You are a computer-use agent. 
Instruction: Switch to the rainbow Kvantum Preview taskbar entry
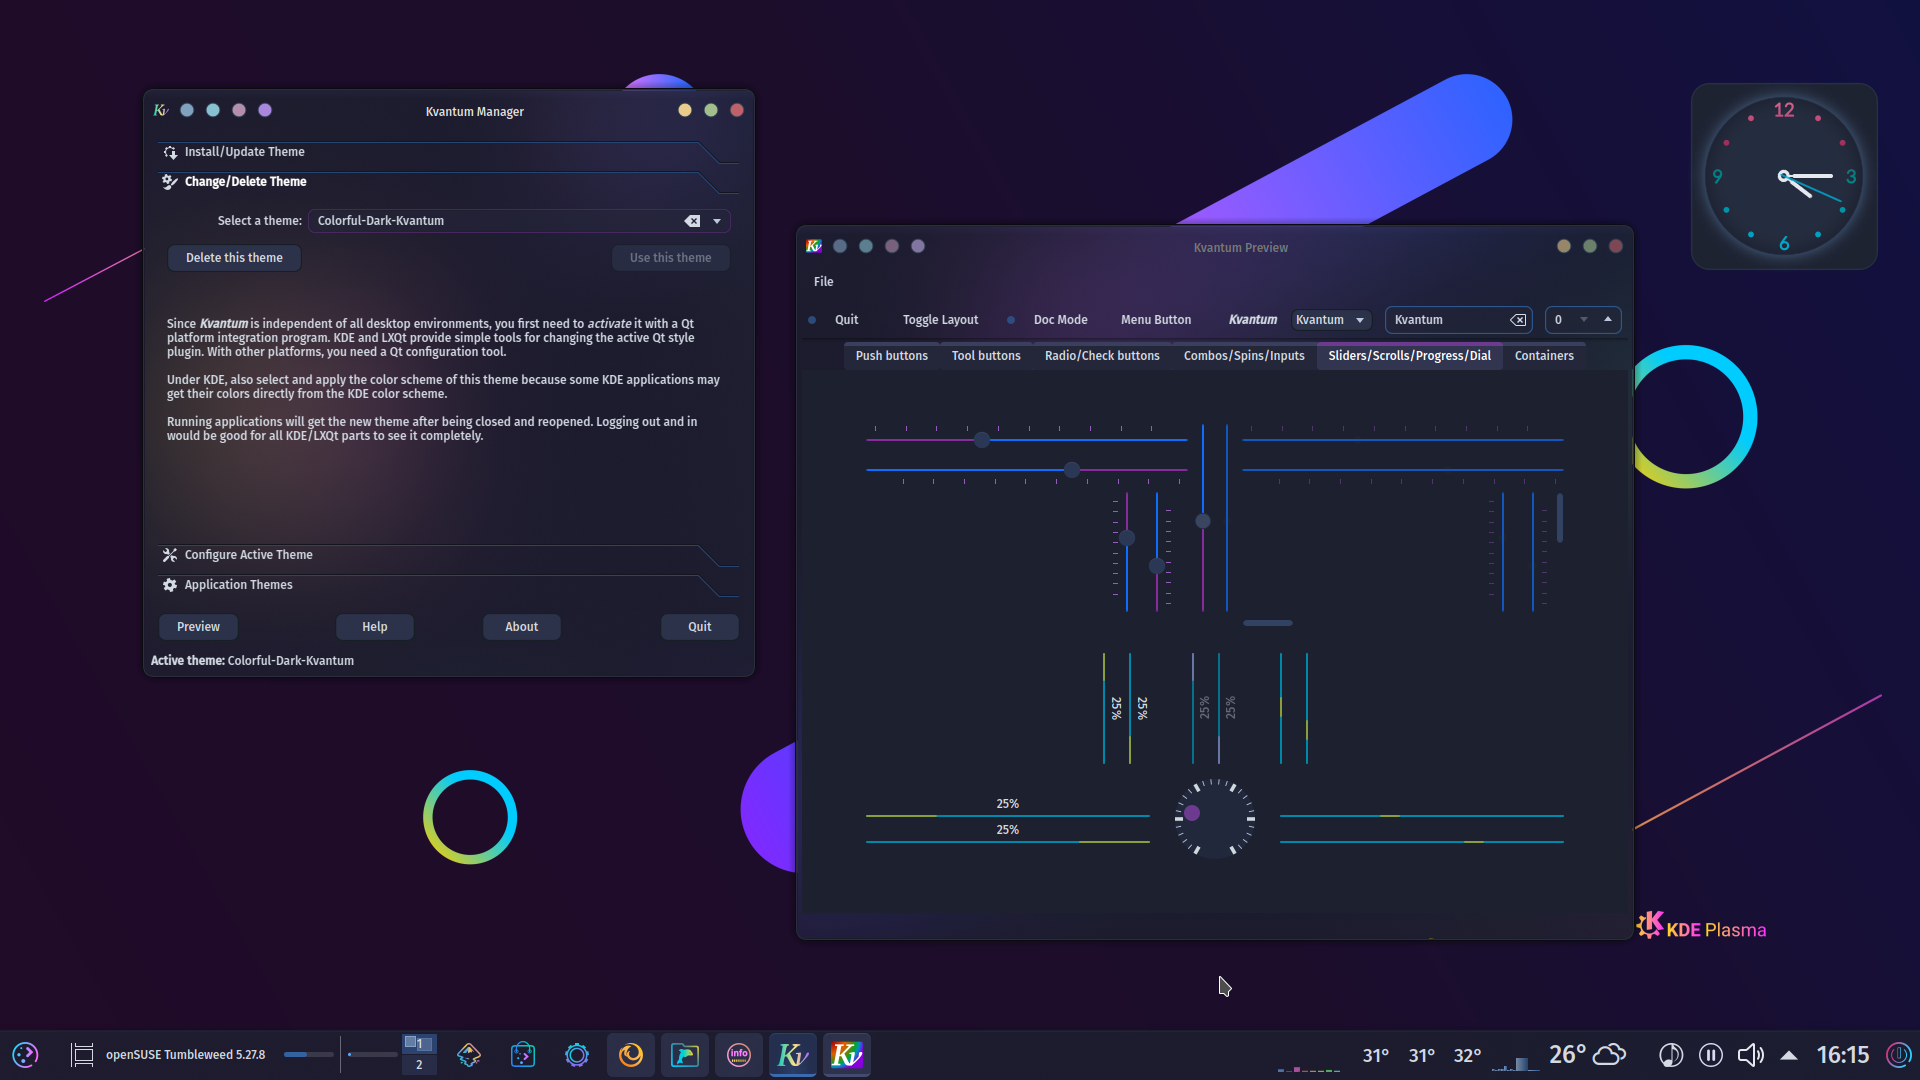tap(847, 1055)
